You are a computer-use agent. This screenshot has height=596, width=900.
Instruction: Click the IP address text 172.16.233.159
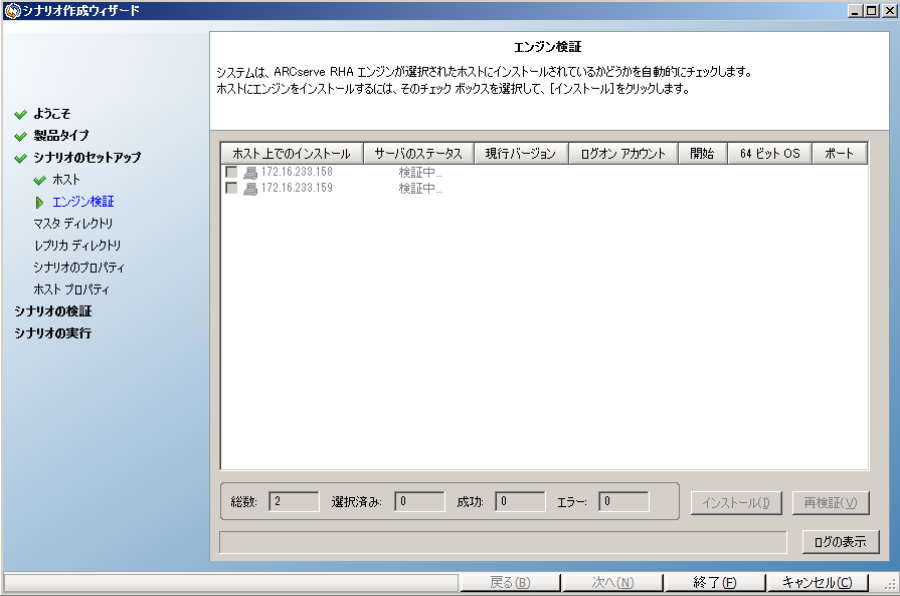pyautogui.click(x=297, y=188)
